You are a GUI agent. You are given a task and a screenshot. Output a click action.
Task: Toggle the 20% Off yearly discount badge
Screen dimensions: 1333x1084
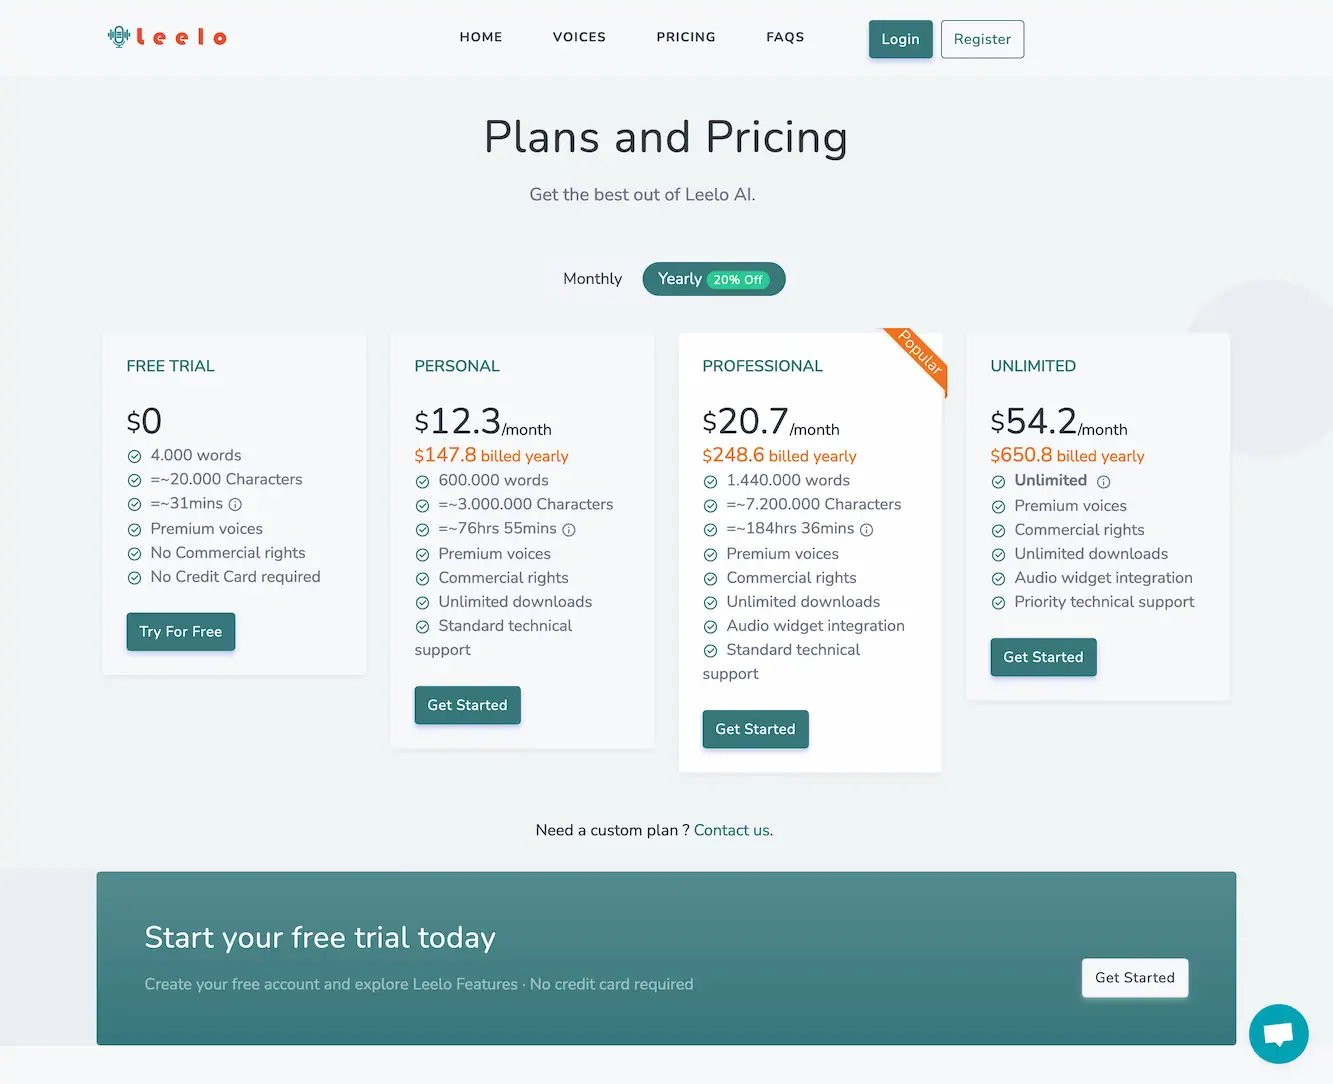coord(737,279)
